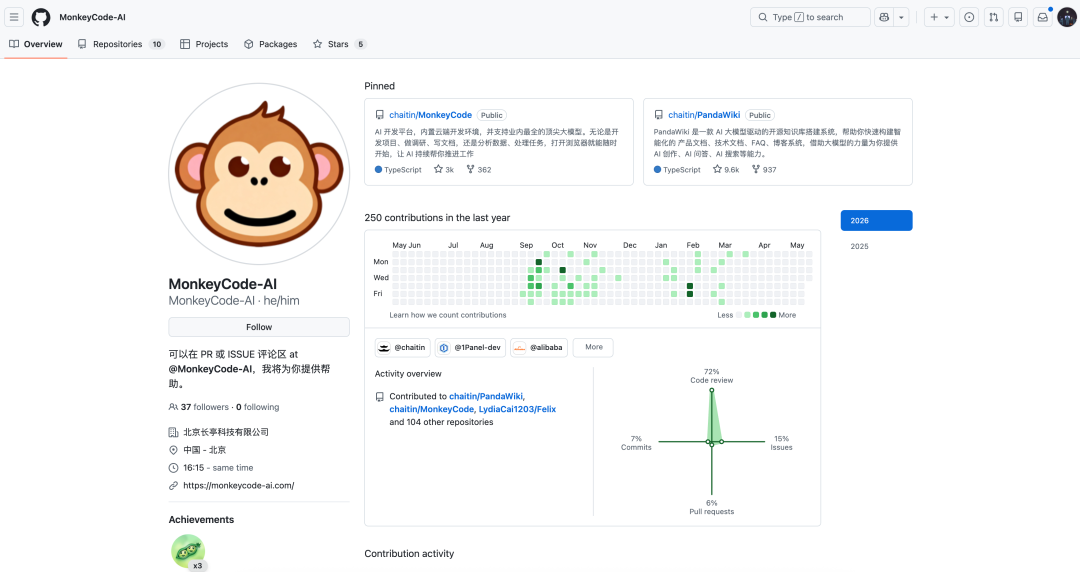
Task: Select the Overview tab
Action: click(x=35, y=44)
